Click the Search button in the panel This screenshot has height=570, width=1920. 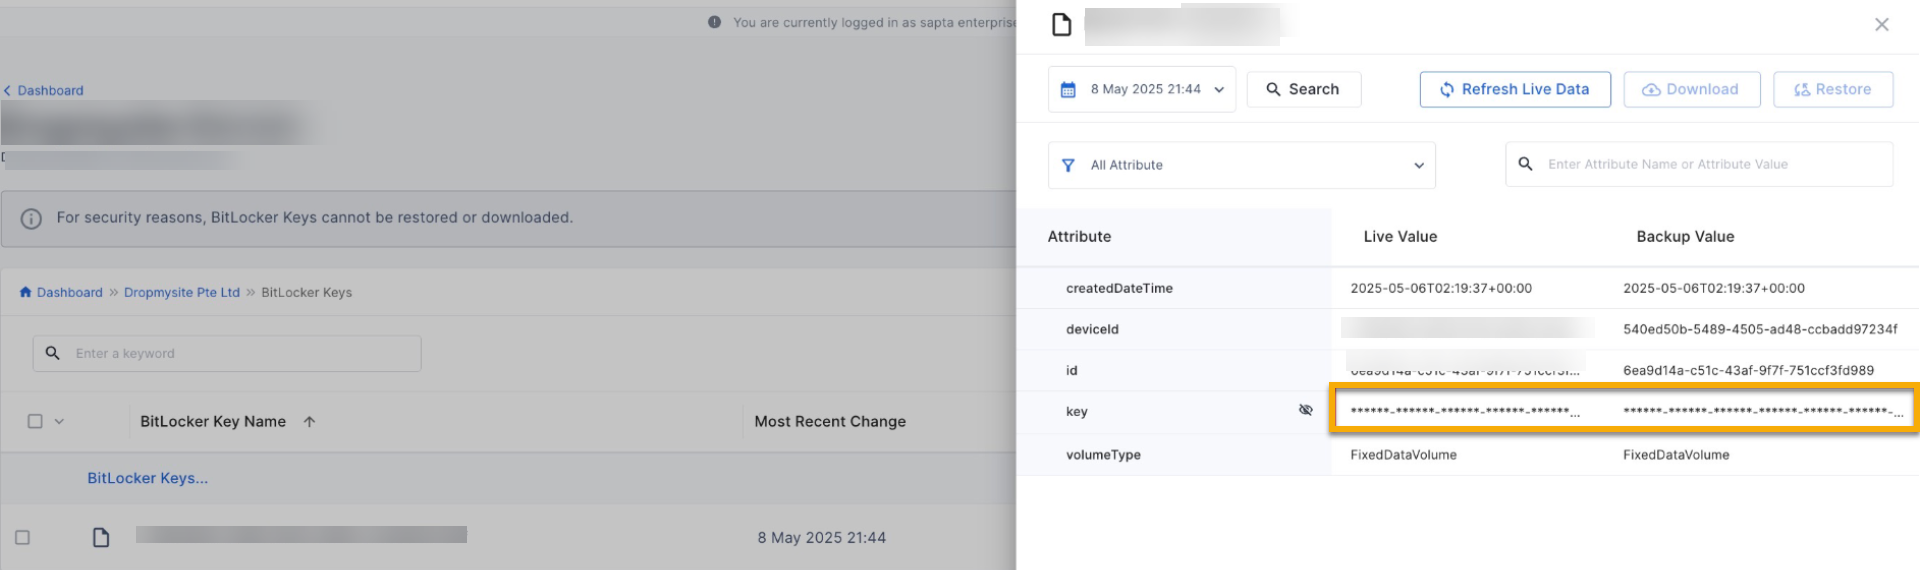(1304, 89)
